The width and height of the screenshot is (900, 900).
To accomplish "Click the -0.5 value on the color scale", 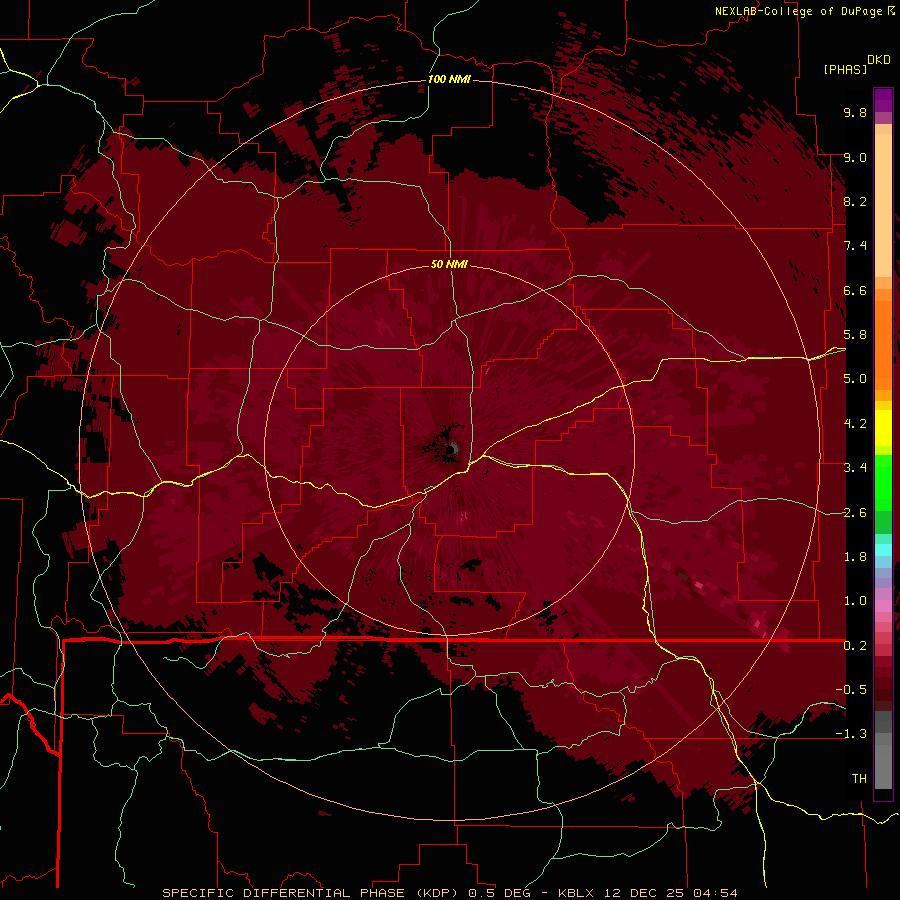I will (x=851, y=690).
